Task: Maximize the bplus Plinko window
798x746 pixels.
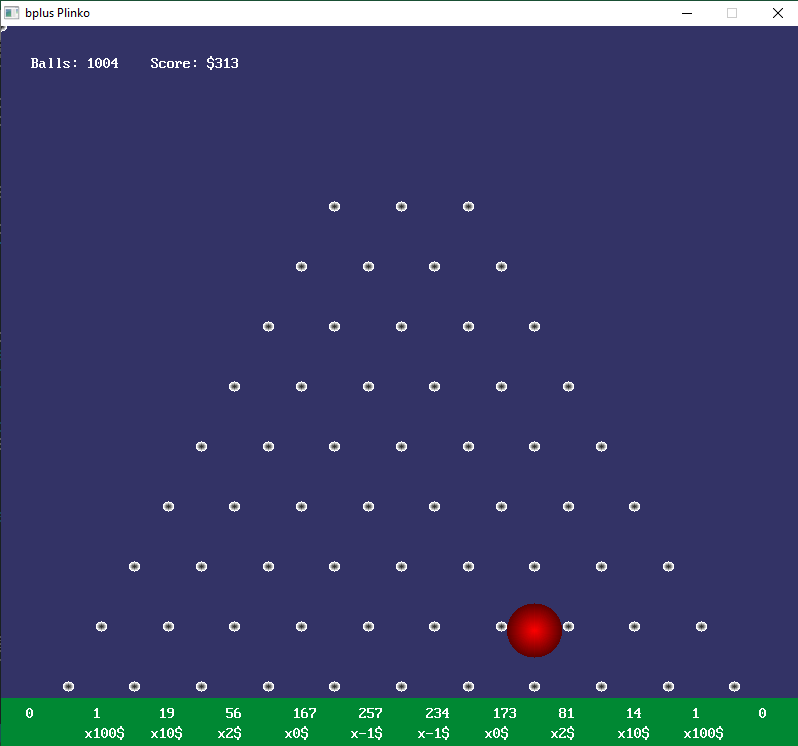Action: pyautogui.click(x=732, y=13)
